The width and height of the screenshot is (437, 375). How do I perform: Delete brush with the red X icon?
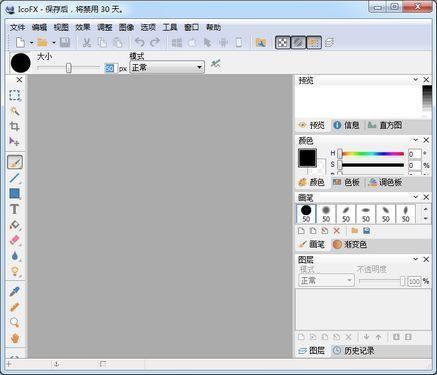click(337, 231)
